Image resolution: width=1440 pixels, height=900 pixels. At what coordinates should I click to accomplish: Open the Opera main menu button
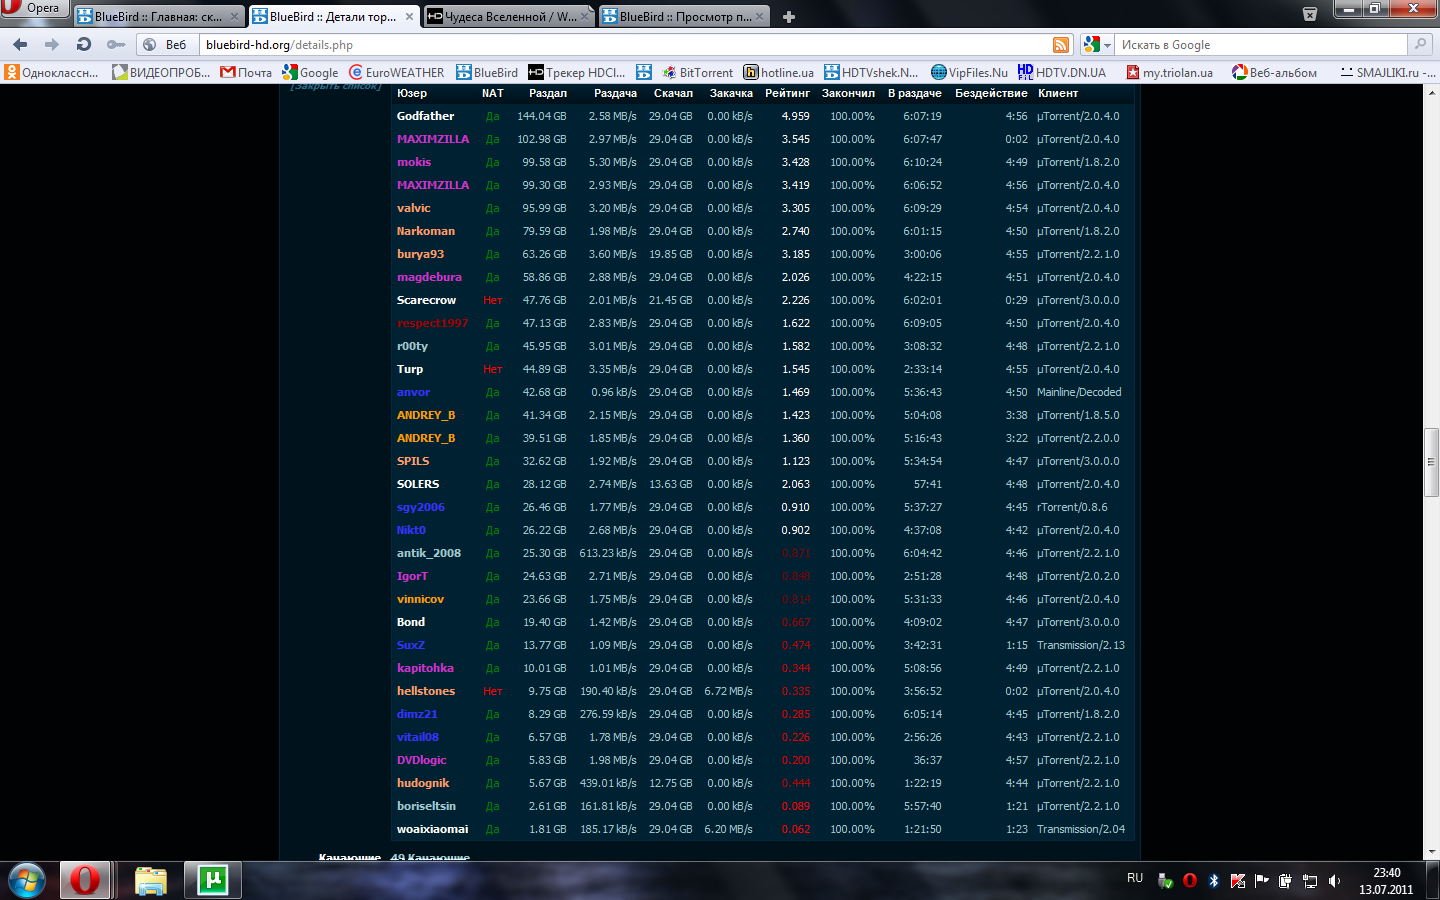coord(34,8)
